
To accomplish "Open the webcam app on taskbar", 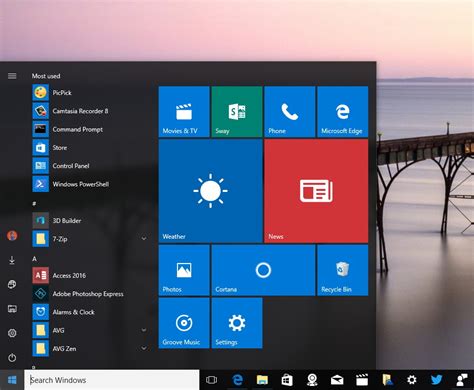I will point(312,380).
